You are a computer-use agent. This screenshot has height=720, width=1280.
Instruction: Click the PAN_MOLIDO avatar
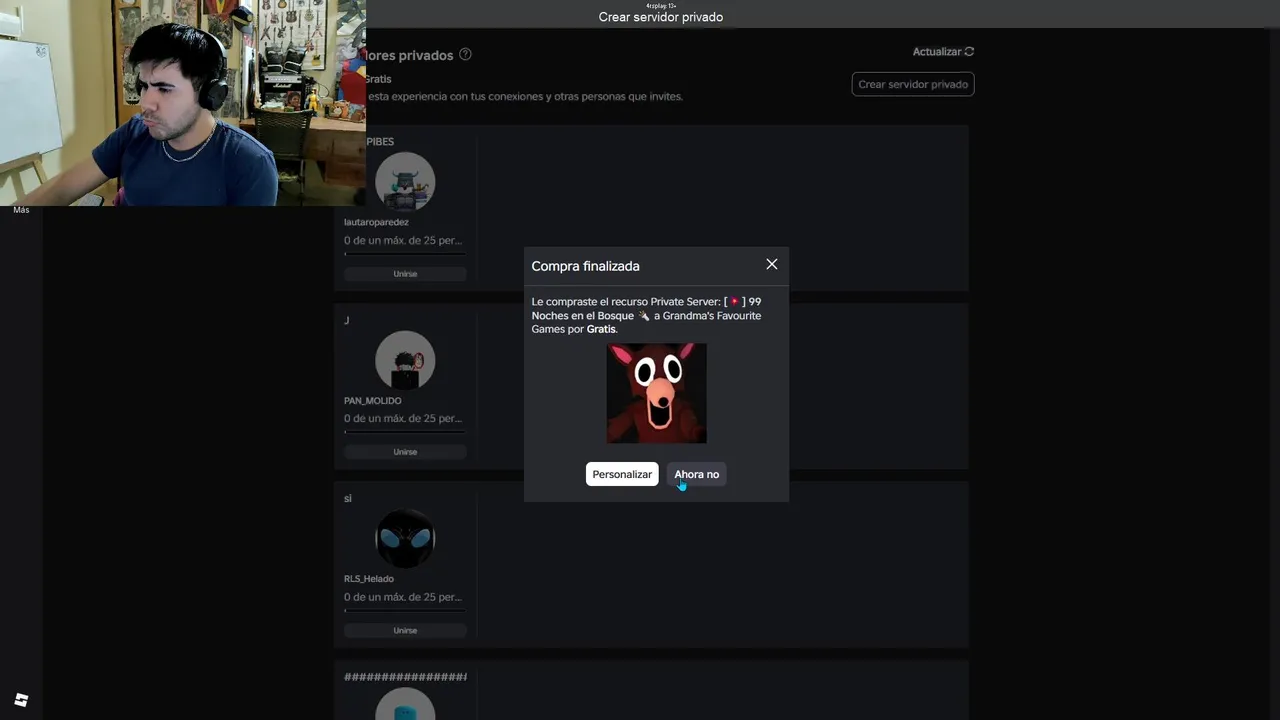[x=405, y=360]
